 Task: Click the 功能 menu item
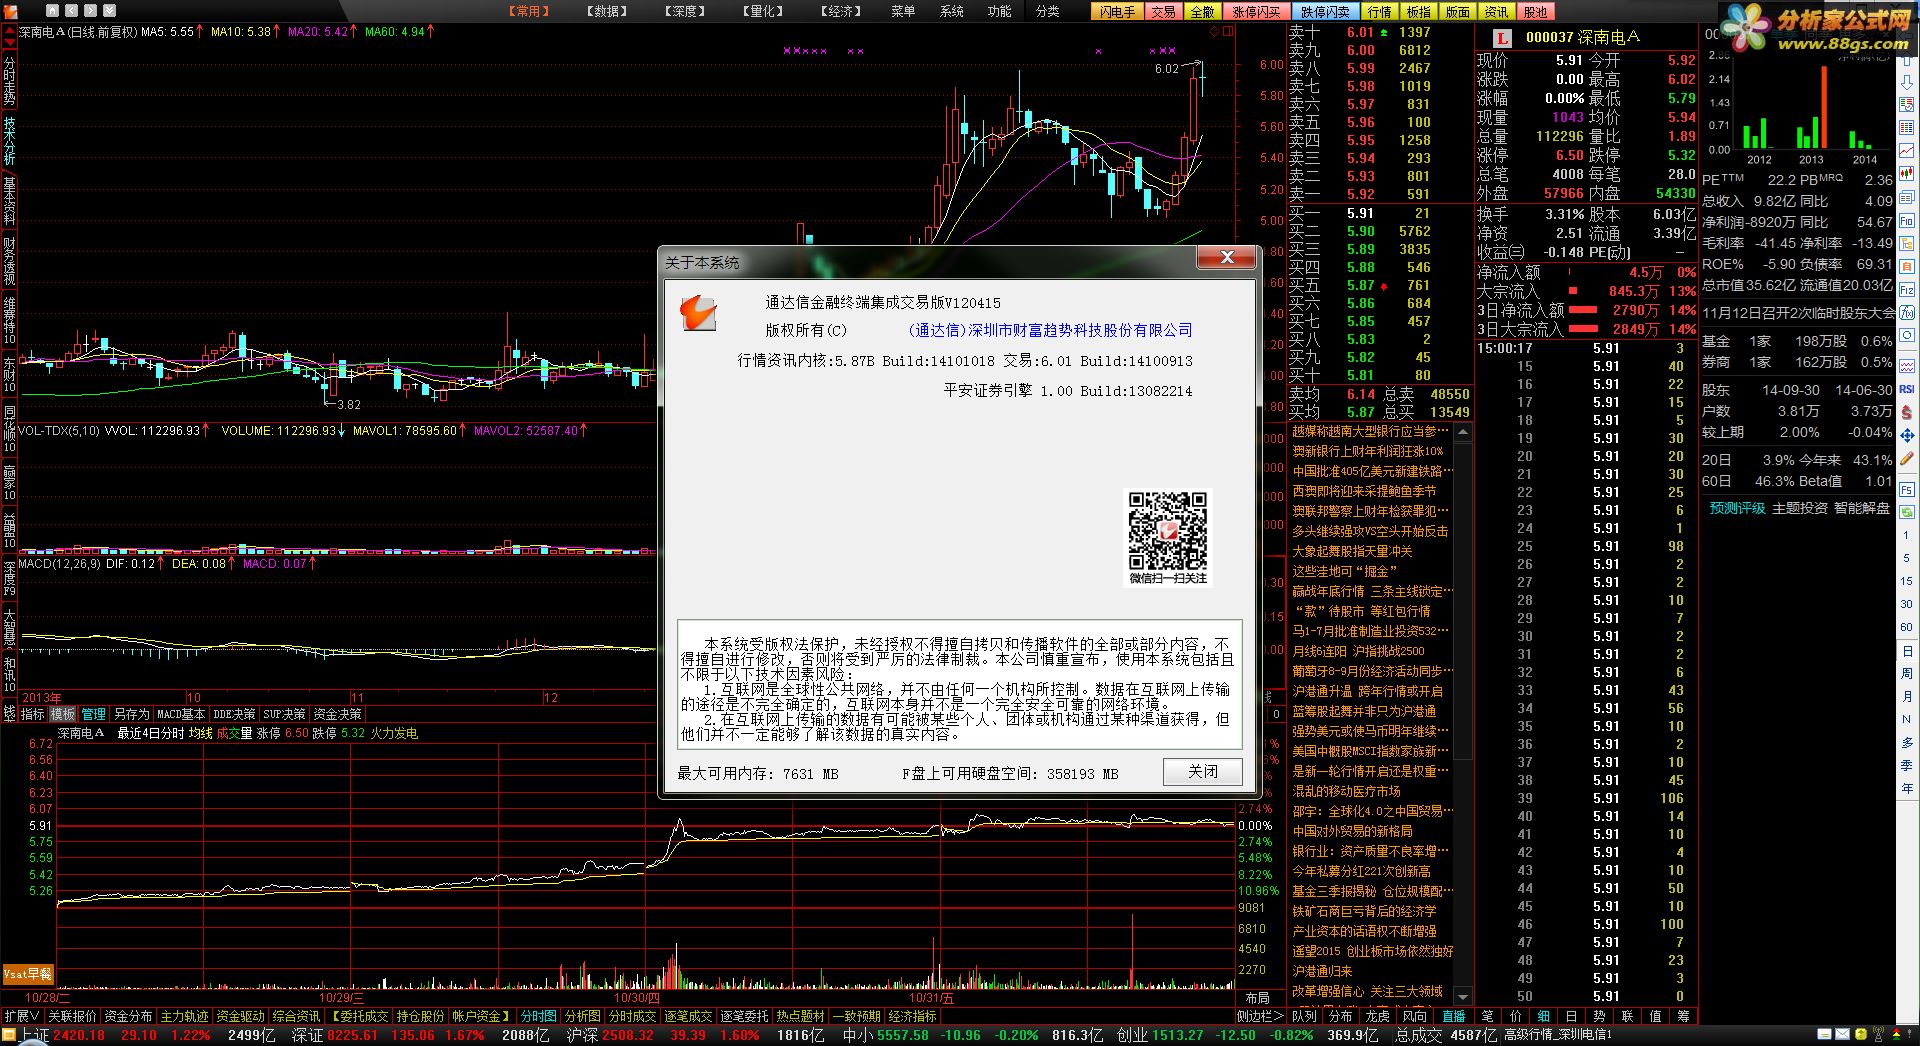999,11
